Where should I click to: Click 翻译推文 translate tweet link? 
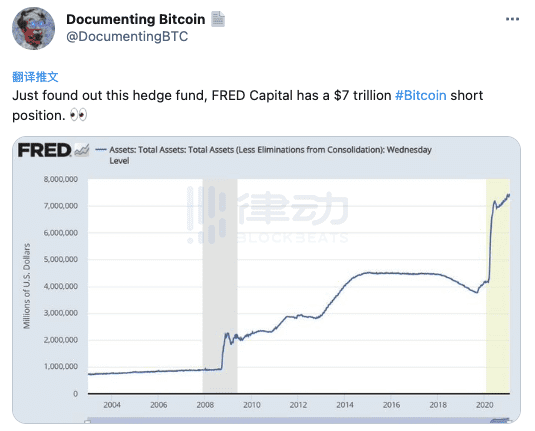35,77
